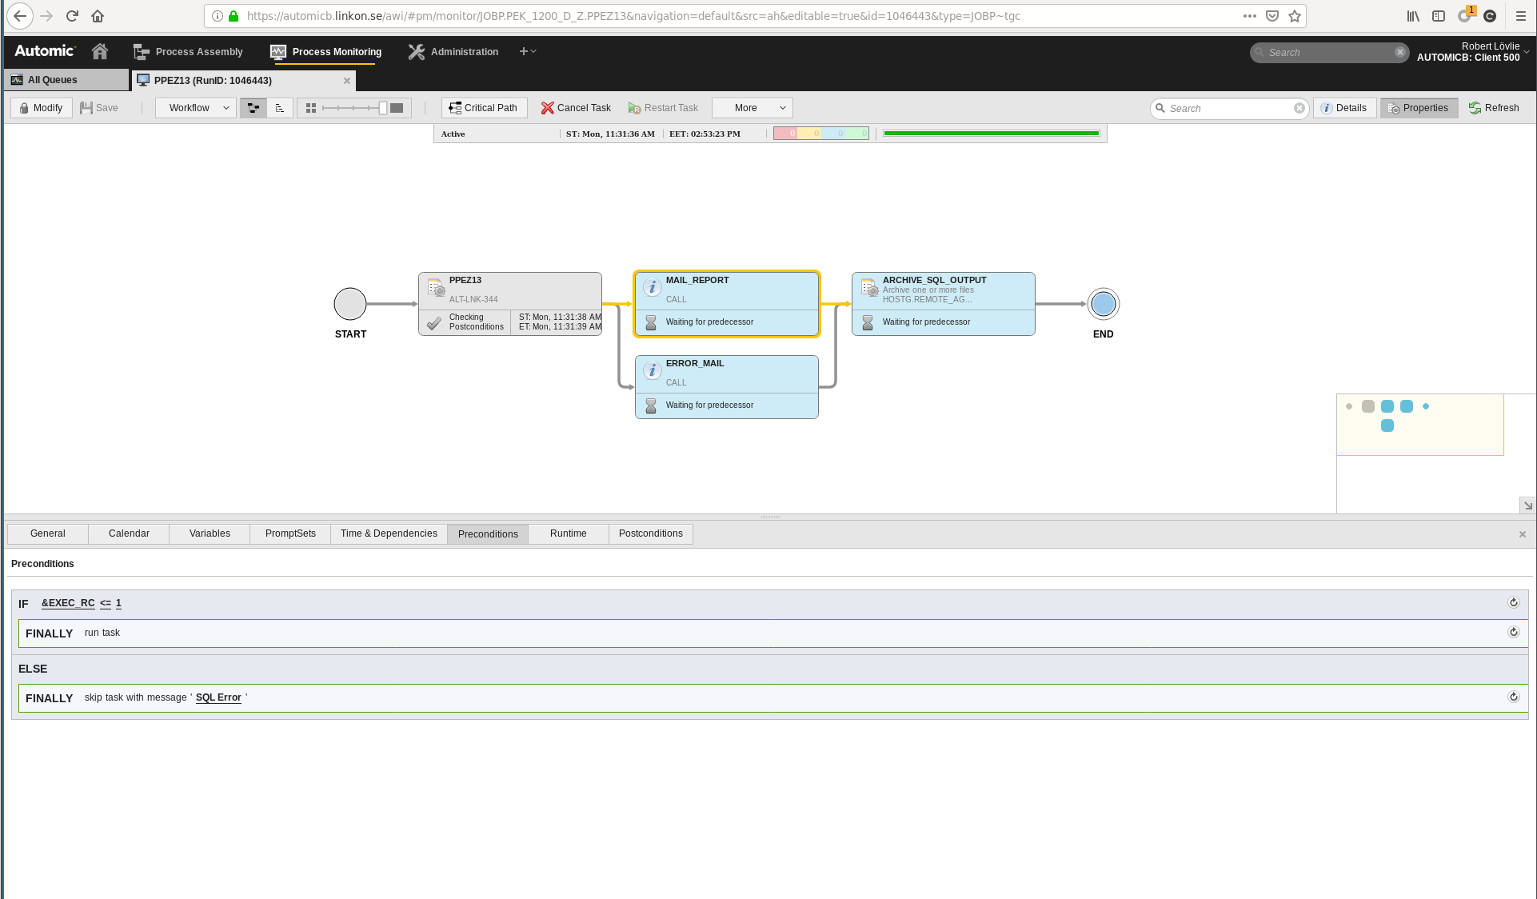Refresh the workflow monitor
This screenshot has height=899, width=1537.
[x=1494, y=108]
